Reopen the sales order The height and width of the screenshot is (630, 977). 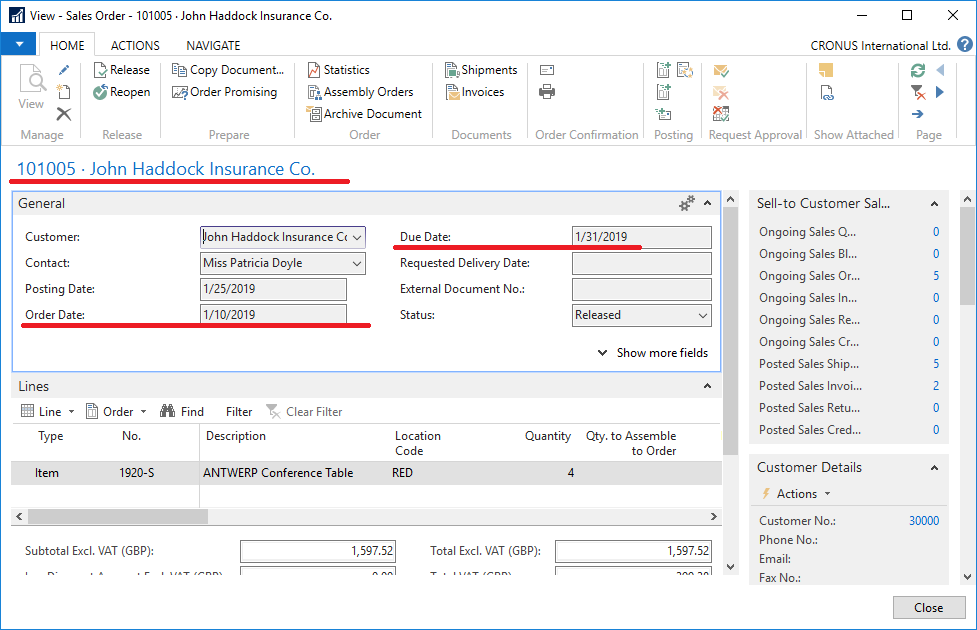point(122,92)
